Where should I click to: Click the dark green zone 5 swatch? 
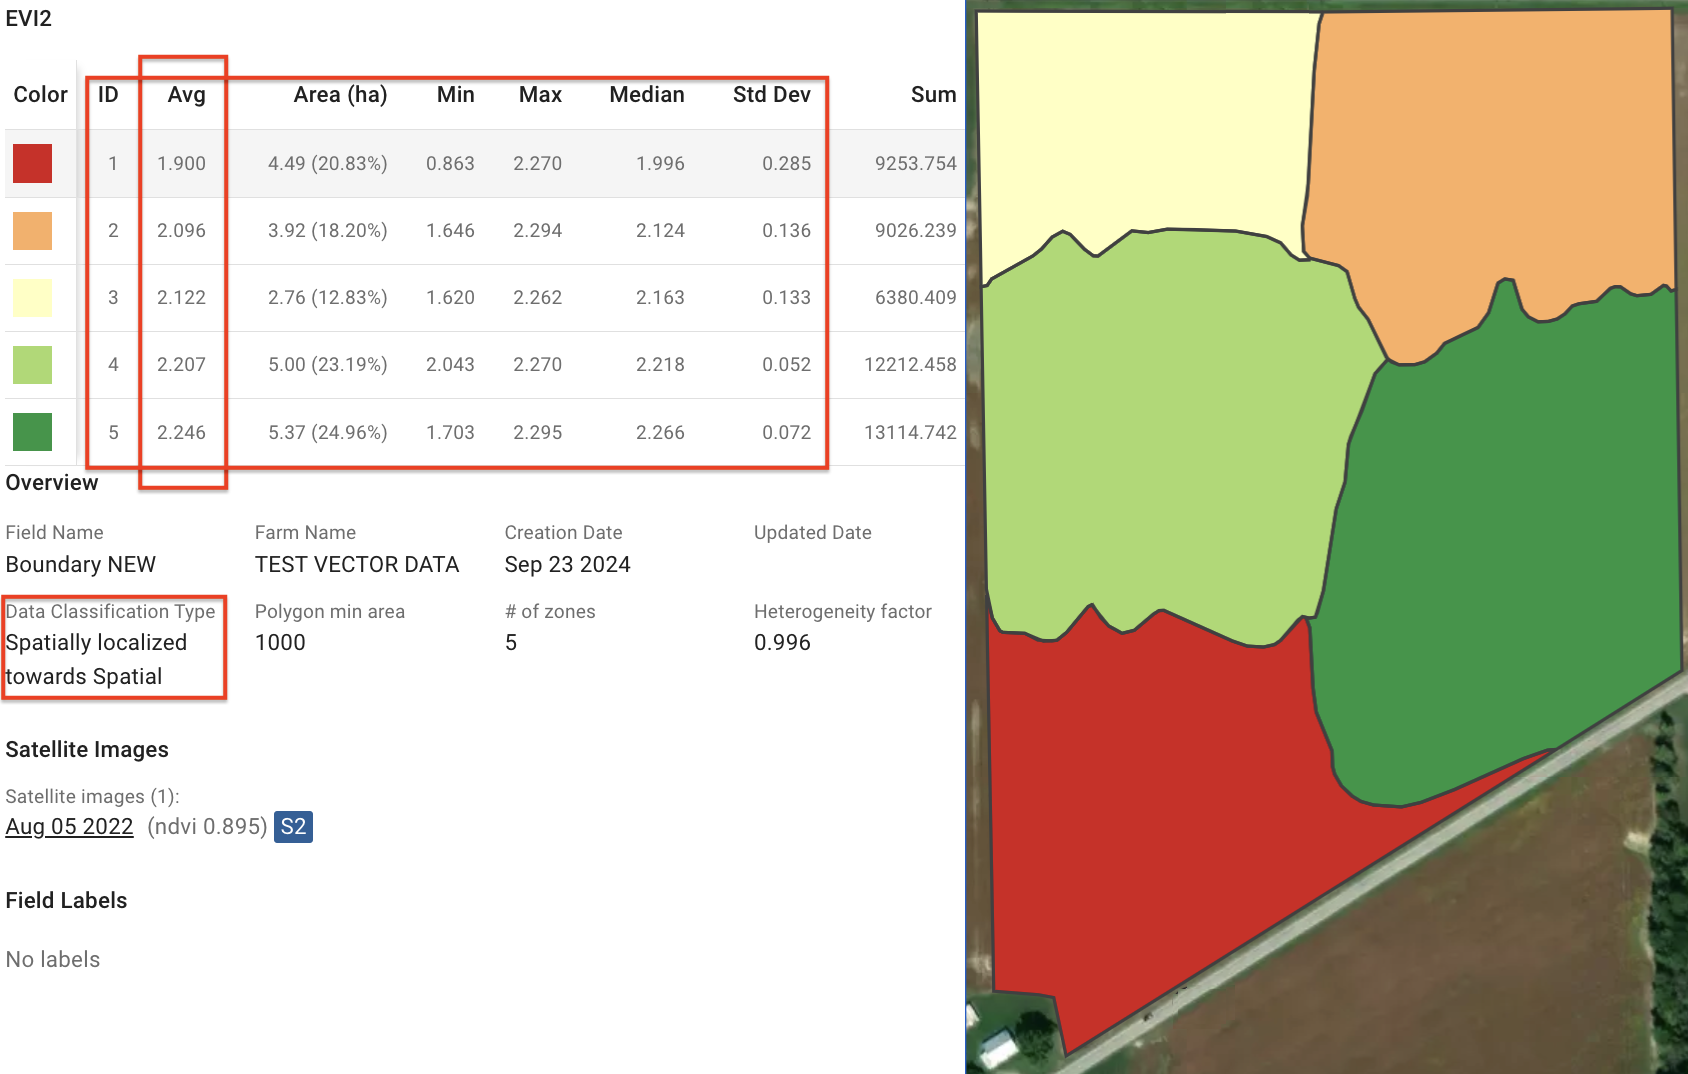(32, 432)
